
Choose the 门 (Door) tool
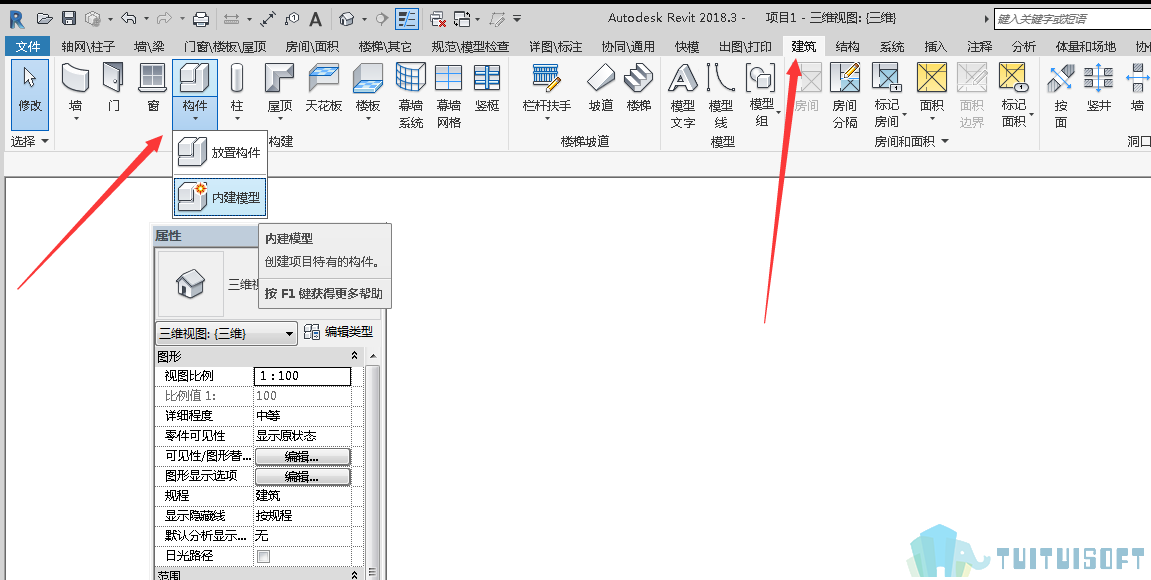[114, 88]
